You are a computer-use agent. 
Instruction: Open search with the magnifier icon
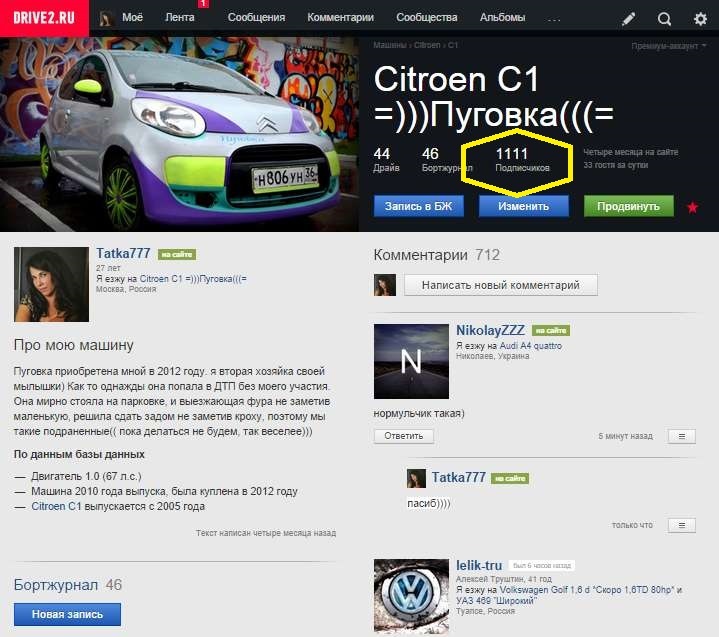click(664, 19)
